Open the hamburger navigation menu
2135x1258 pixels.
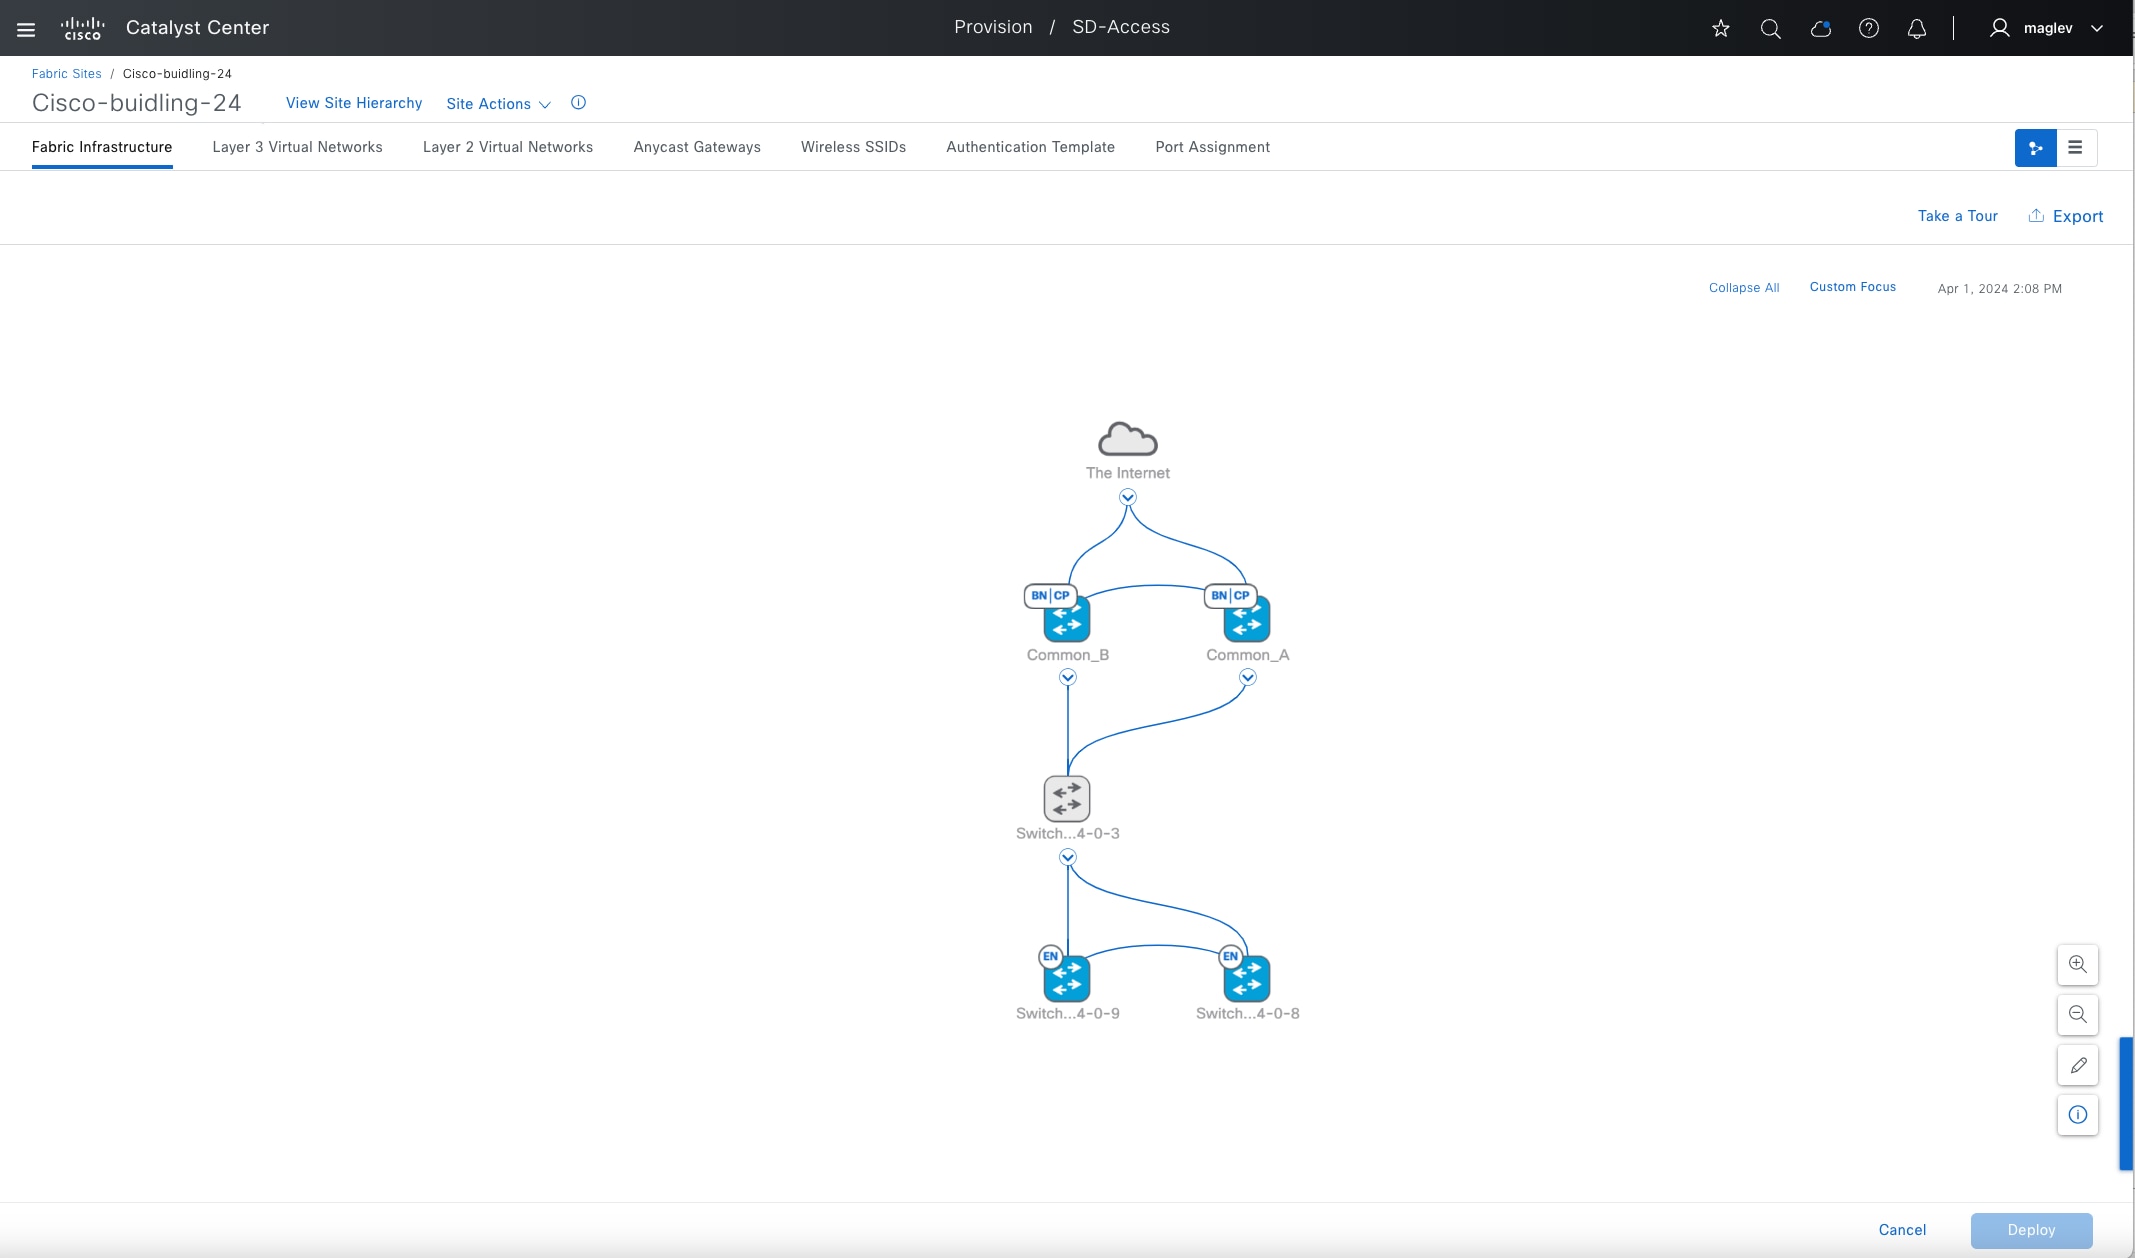point(26,29)
